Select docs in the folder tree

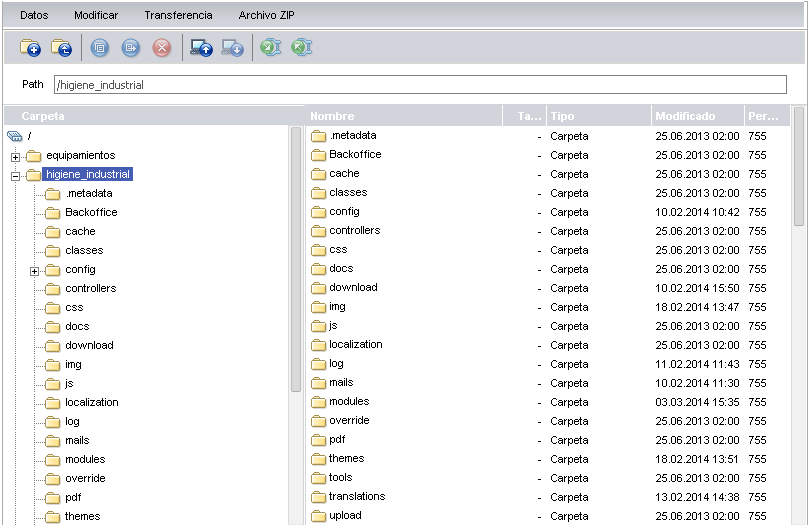coord(77,326)
